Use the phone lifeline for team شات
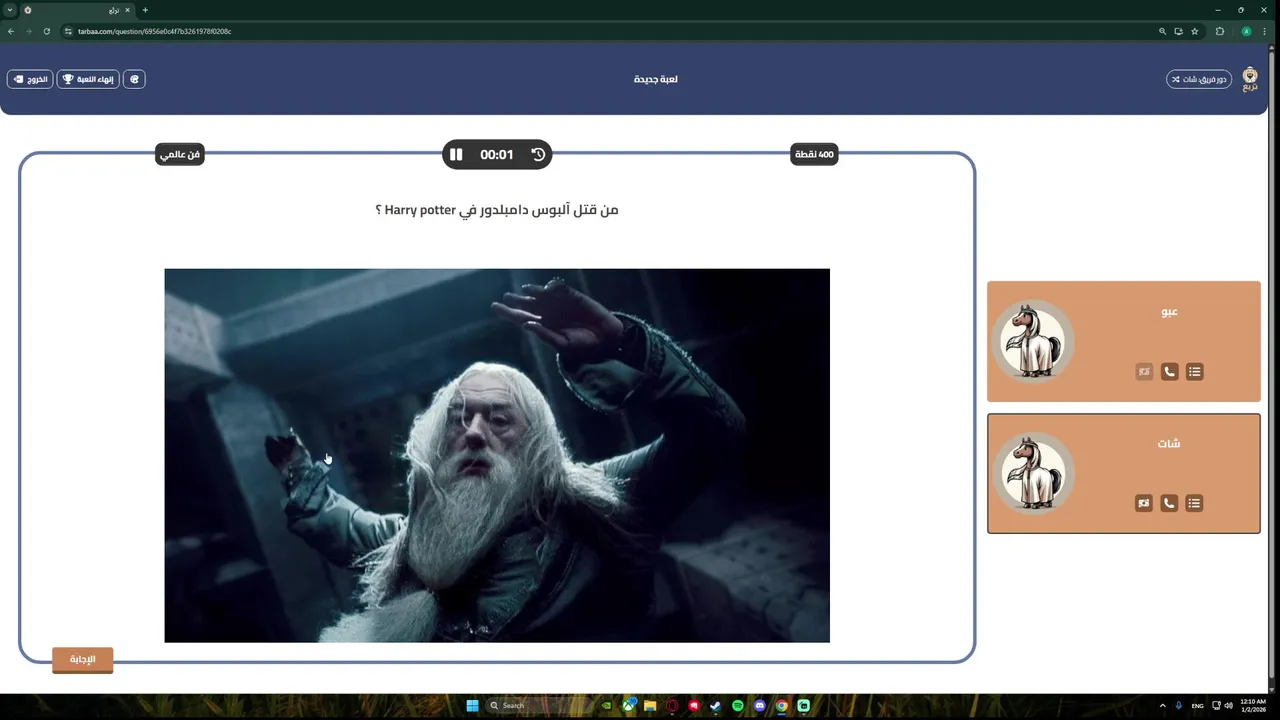 [x=1169, y=503]
